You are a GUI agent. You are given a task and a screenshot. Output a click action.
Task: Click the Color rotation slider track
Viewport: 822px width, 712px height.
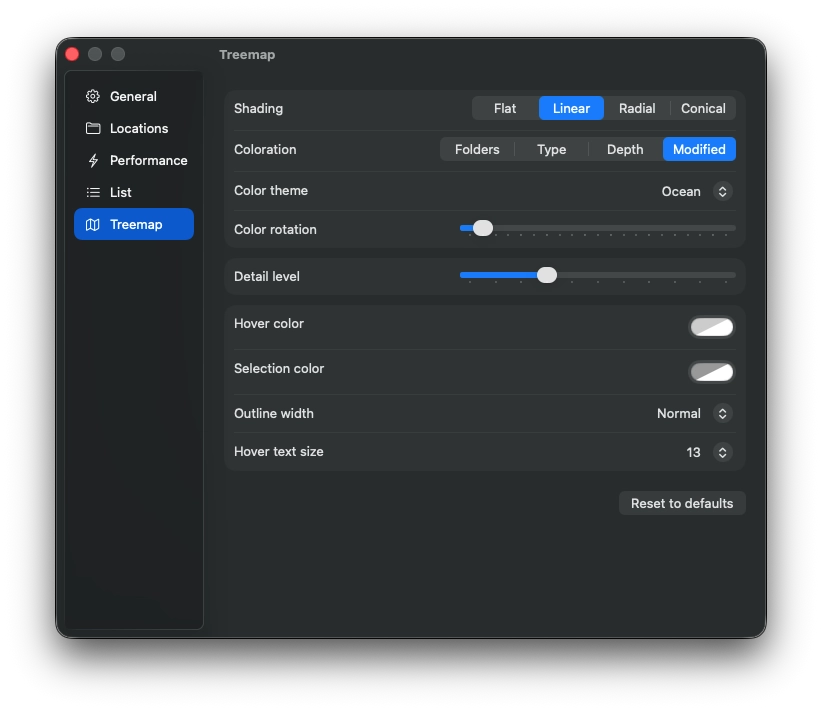tap(598, 228)
